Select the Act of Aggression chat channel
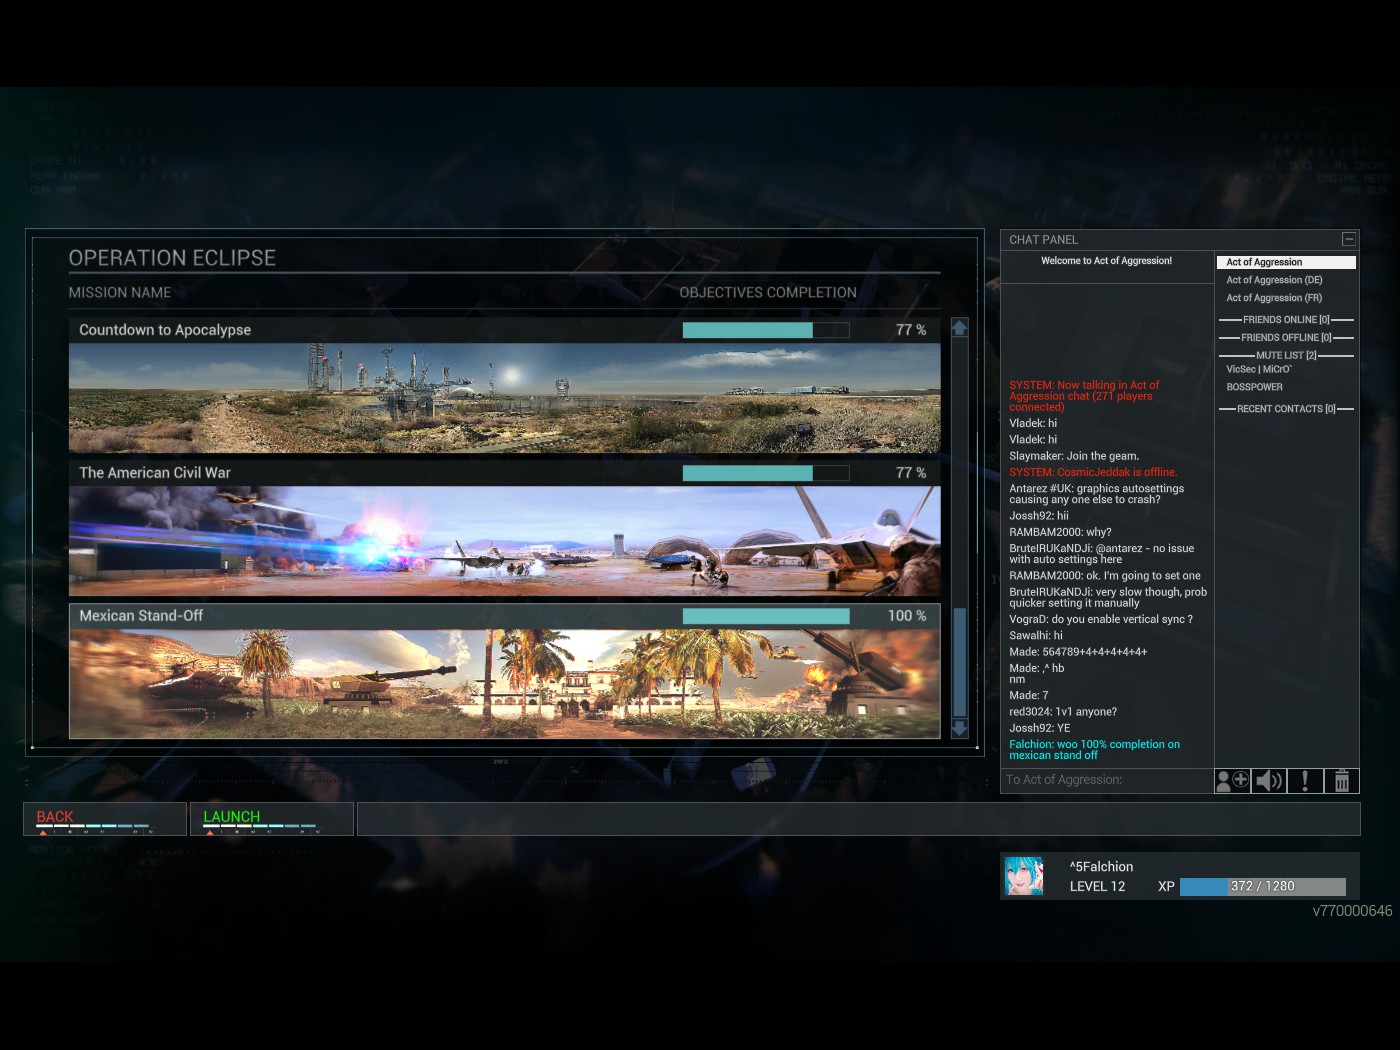 (1286, 262)
